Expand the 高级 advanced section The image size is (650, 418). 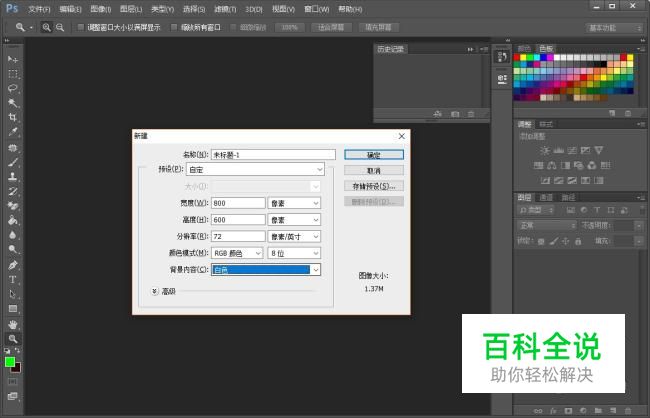(155, 291)
